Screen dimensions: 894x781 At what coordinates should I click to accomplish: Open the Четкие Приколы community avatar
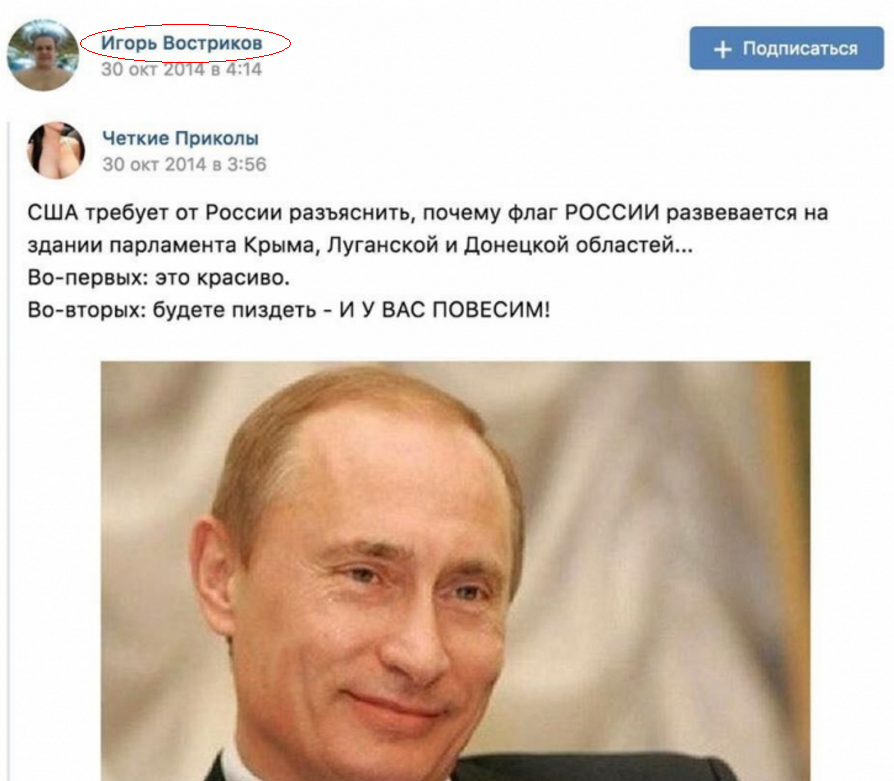[x=56, y=150]
